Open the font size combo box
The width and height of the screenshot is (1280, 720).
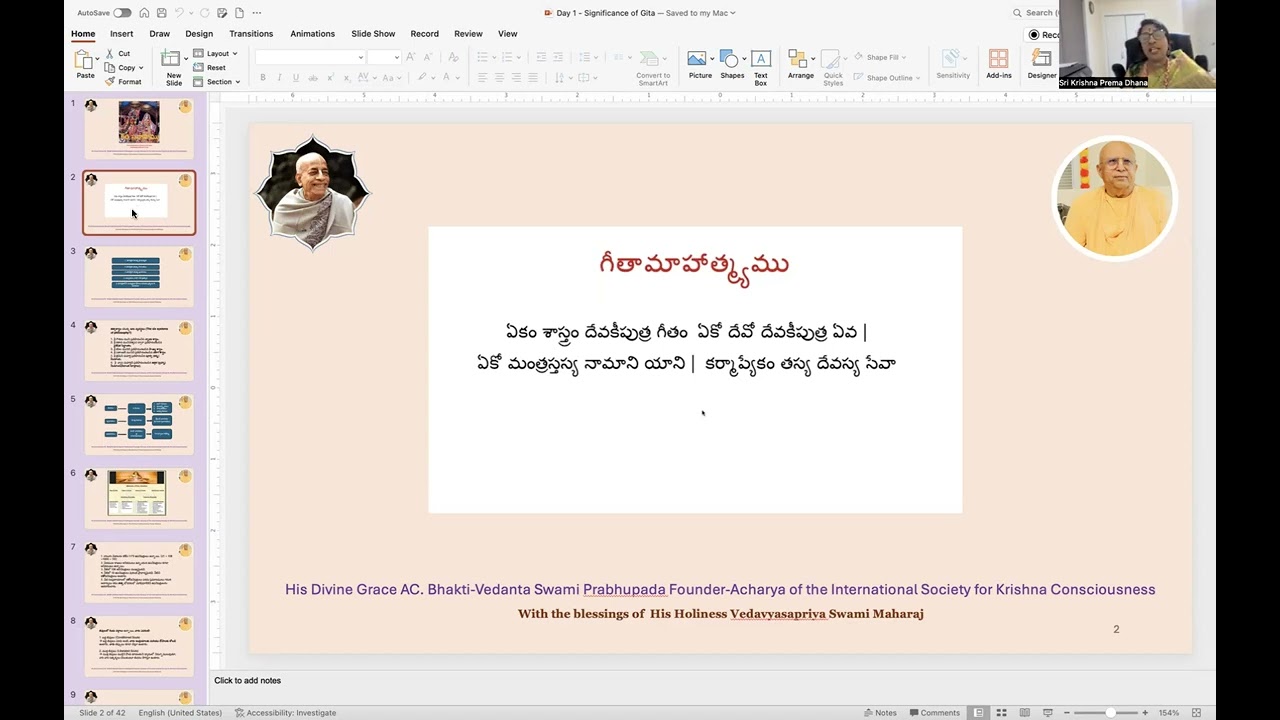(384, 58)
